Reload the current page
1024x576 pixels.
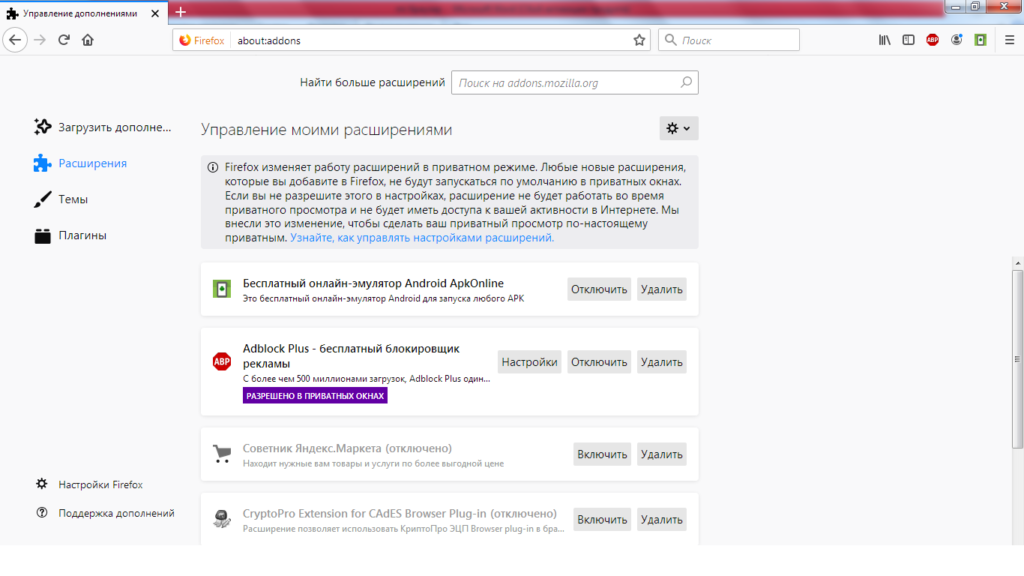(63, 40)
